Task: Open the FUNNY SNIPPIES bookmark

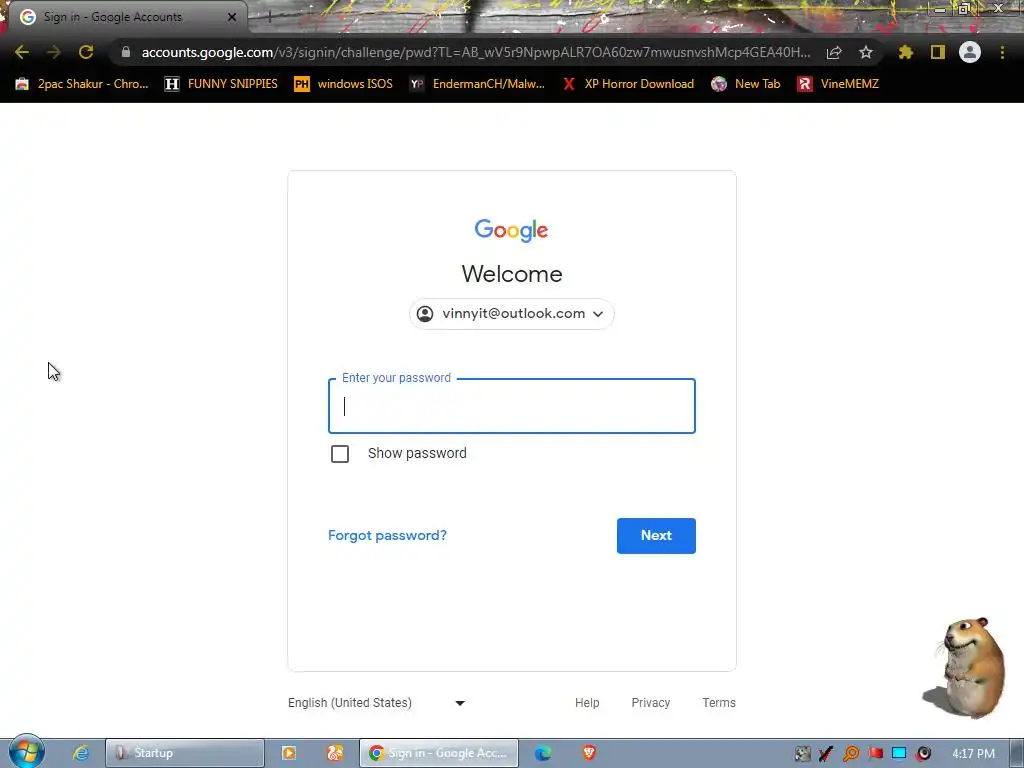Action: point(221,84)
